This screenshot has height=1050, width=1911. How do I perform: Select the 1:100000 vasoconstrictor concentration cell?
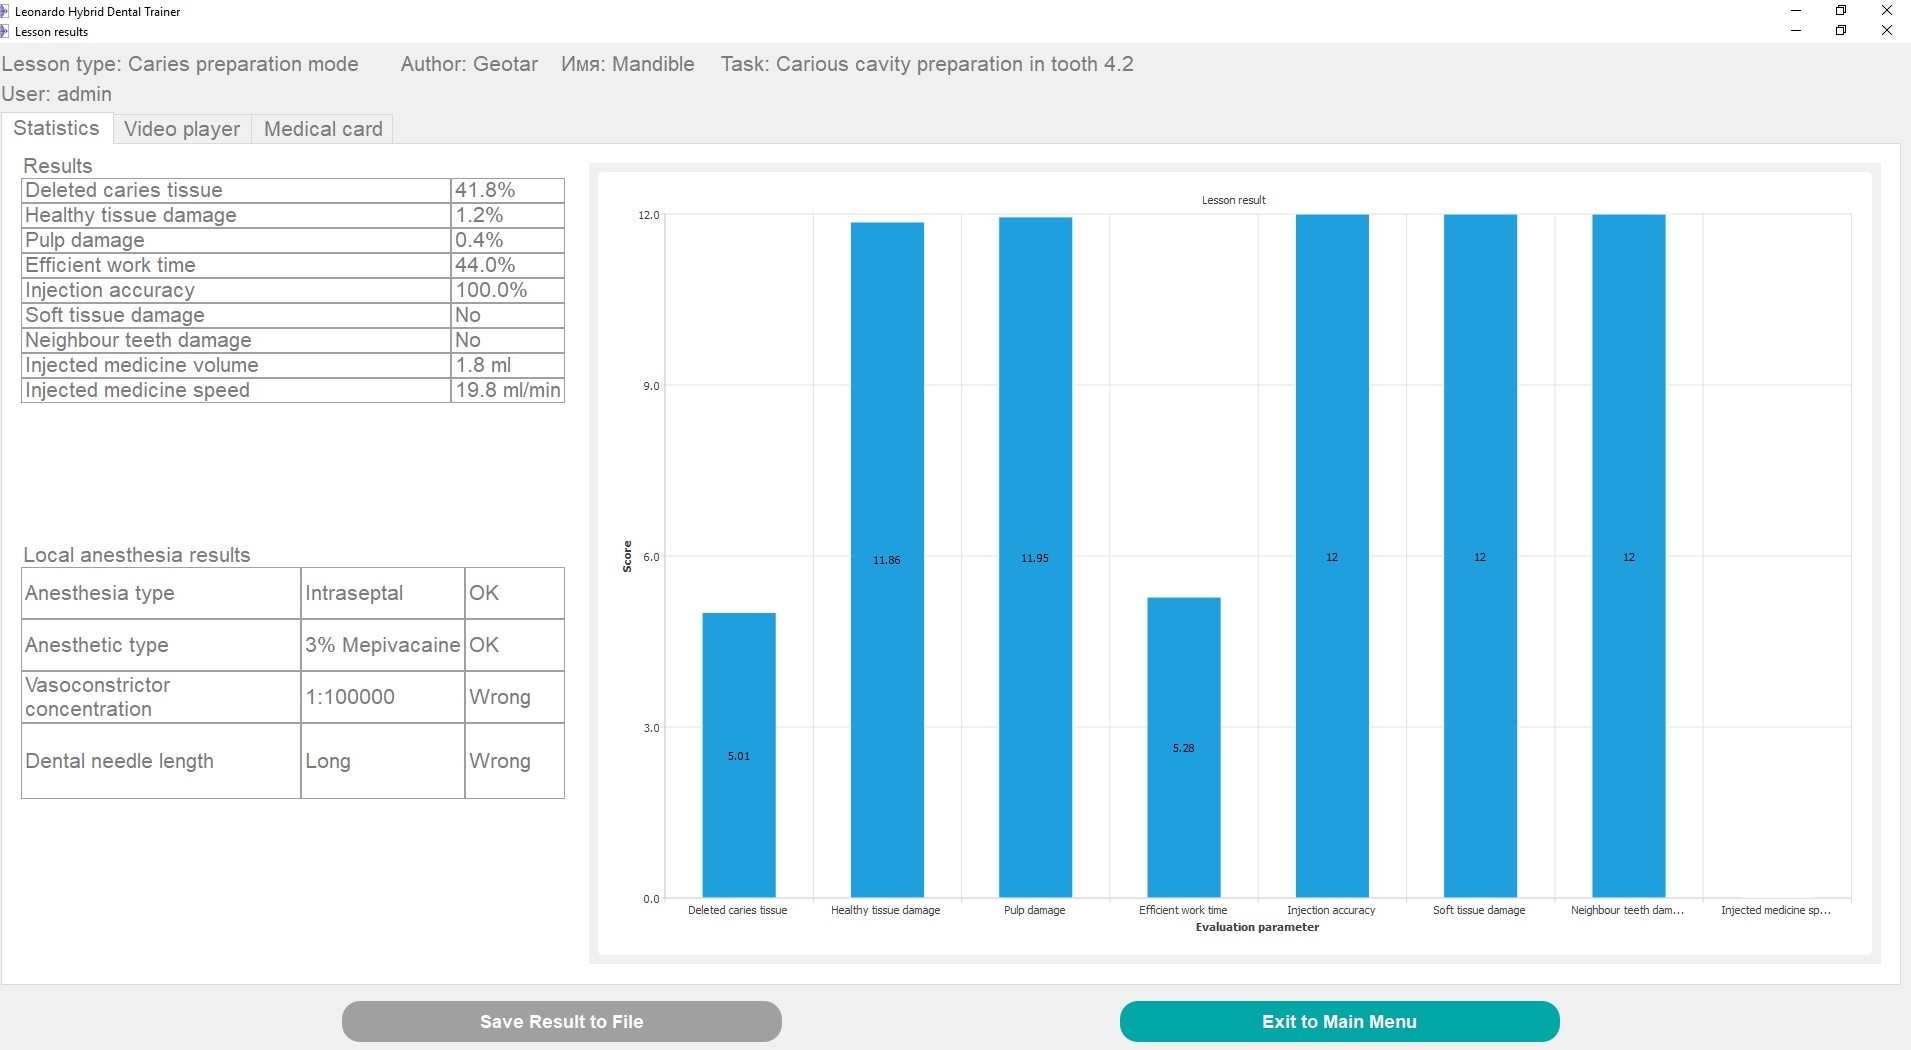coord(382,697)
